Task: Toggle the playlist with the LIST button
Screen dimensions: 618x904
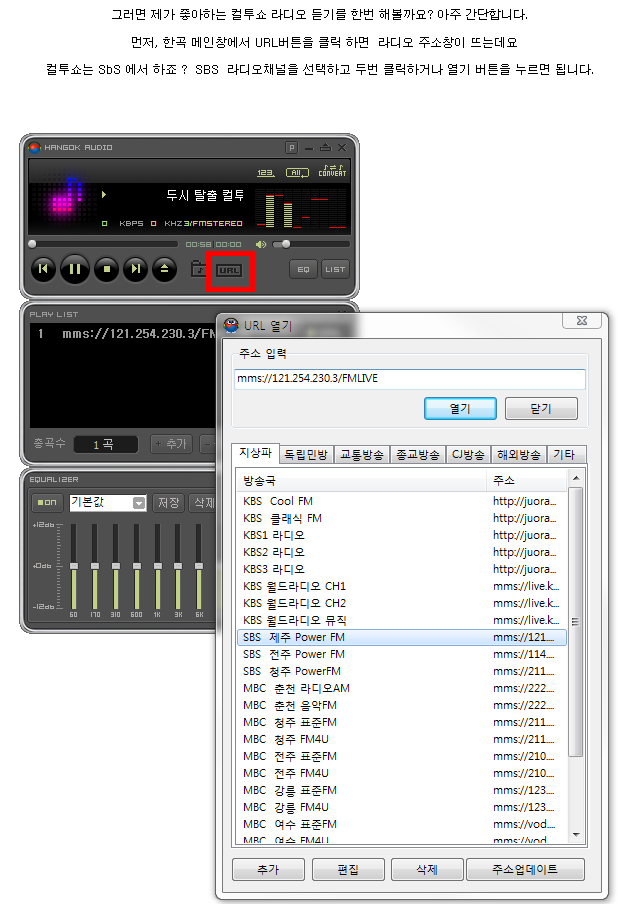Action: 335,269
